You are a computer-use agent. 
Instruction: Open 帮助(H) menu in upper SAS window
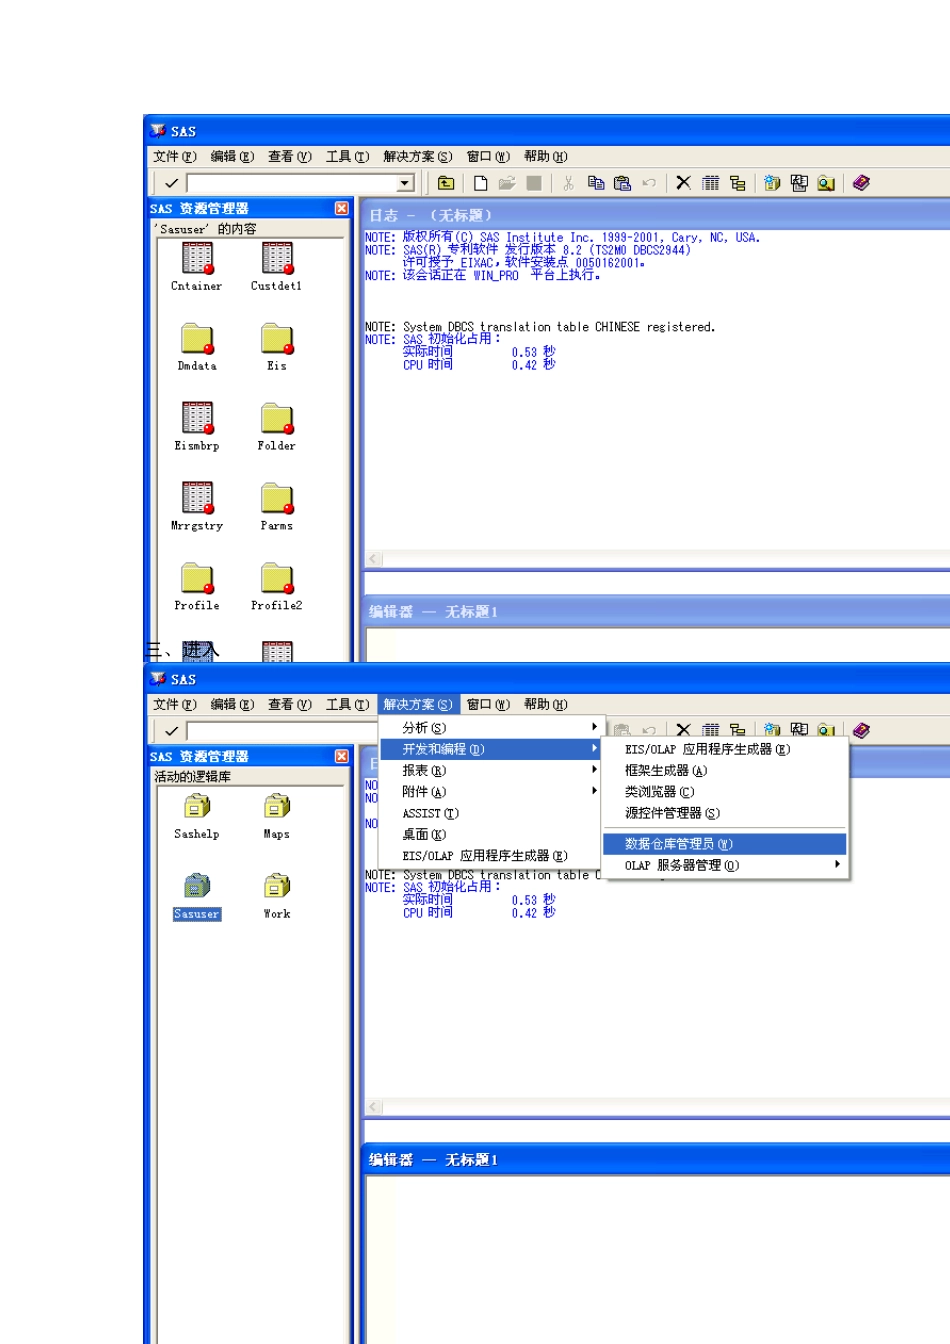546,157
